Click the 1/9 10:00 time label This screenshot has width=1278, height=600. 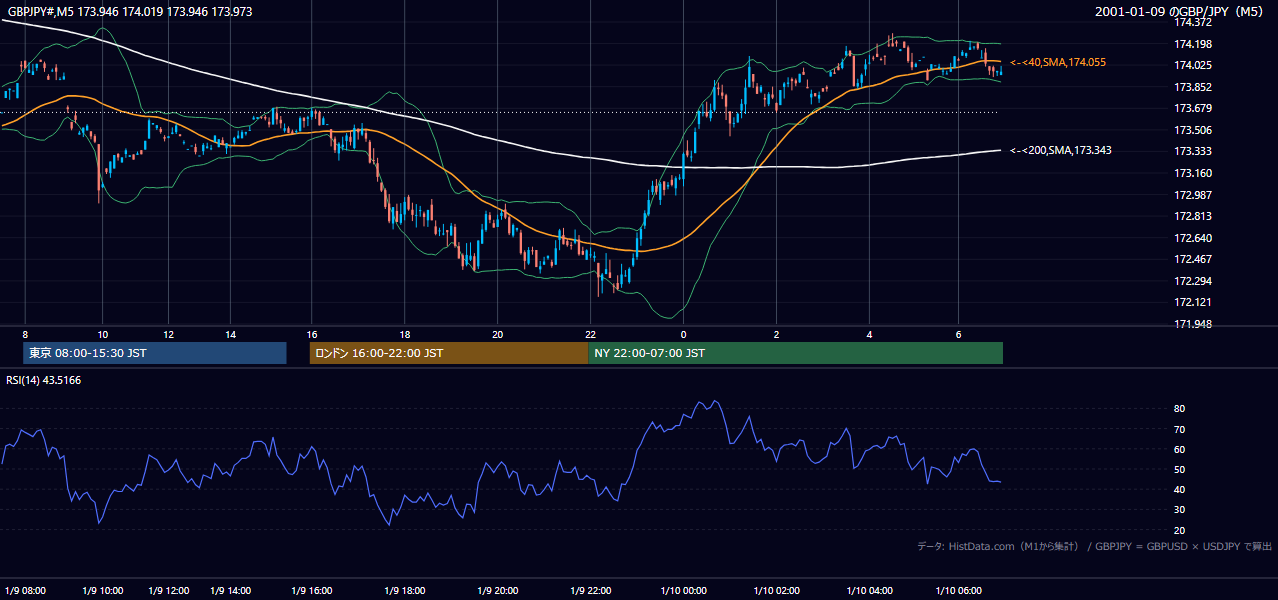[101, 590]
